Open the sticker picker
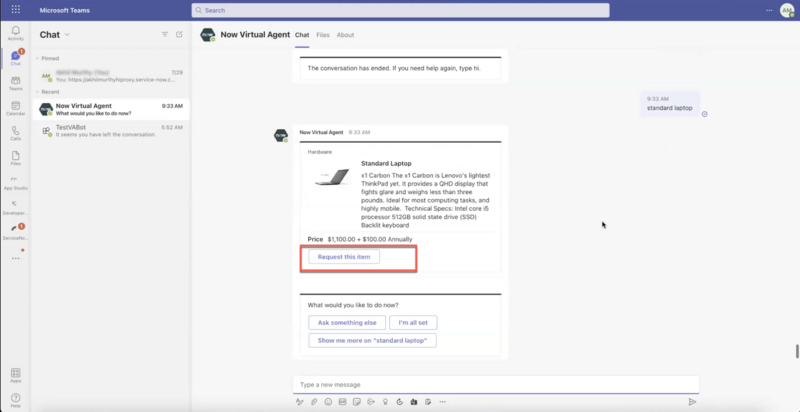Image resolution: width=800 pixels, height=412 pixels. tap(357, 402)
